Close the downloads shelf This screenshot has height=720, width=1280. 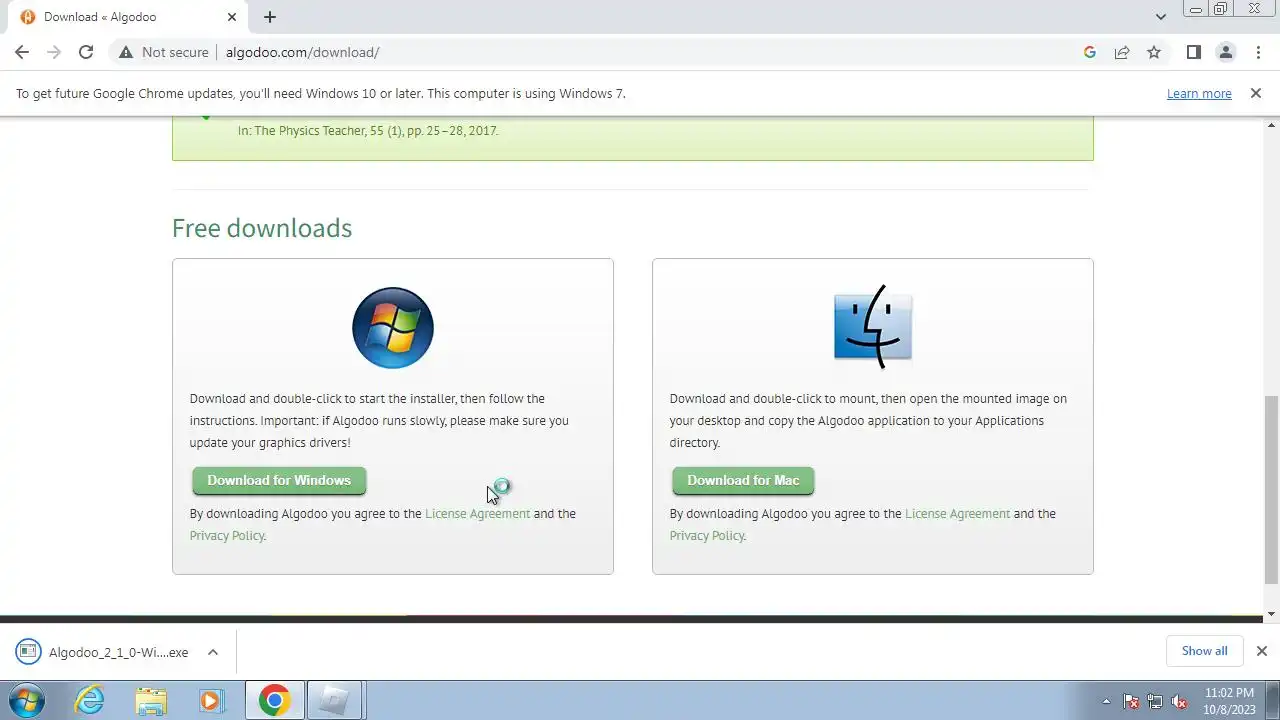click(1261, 651)
